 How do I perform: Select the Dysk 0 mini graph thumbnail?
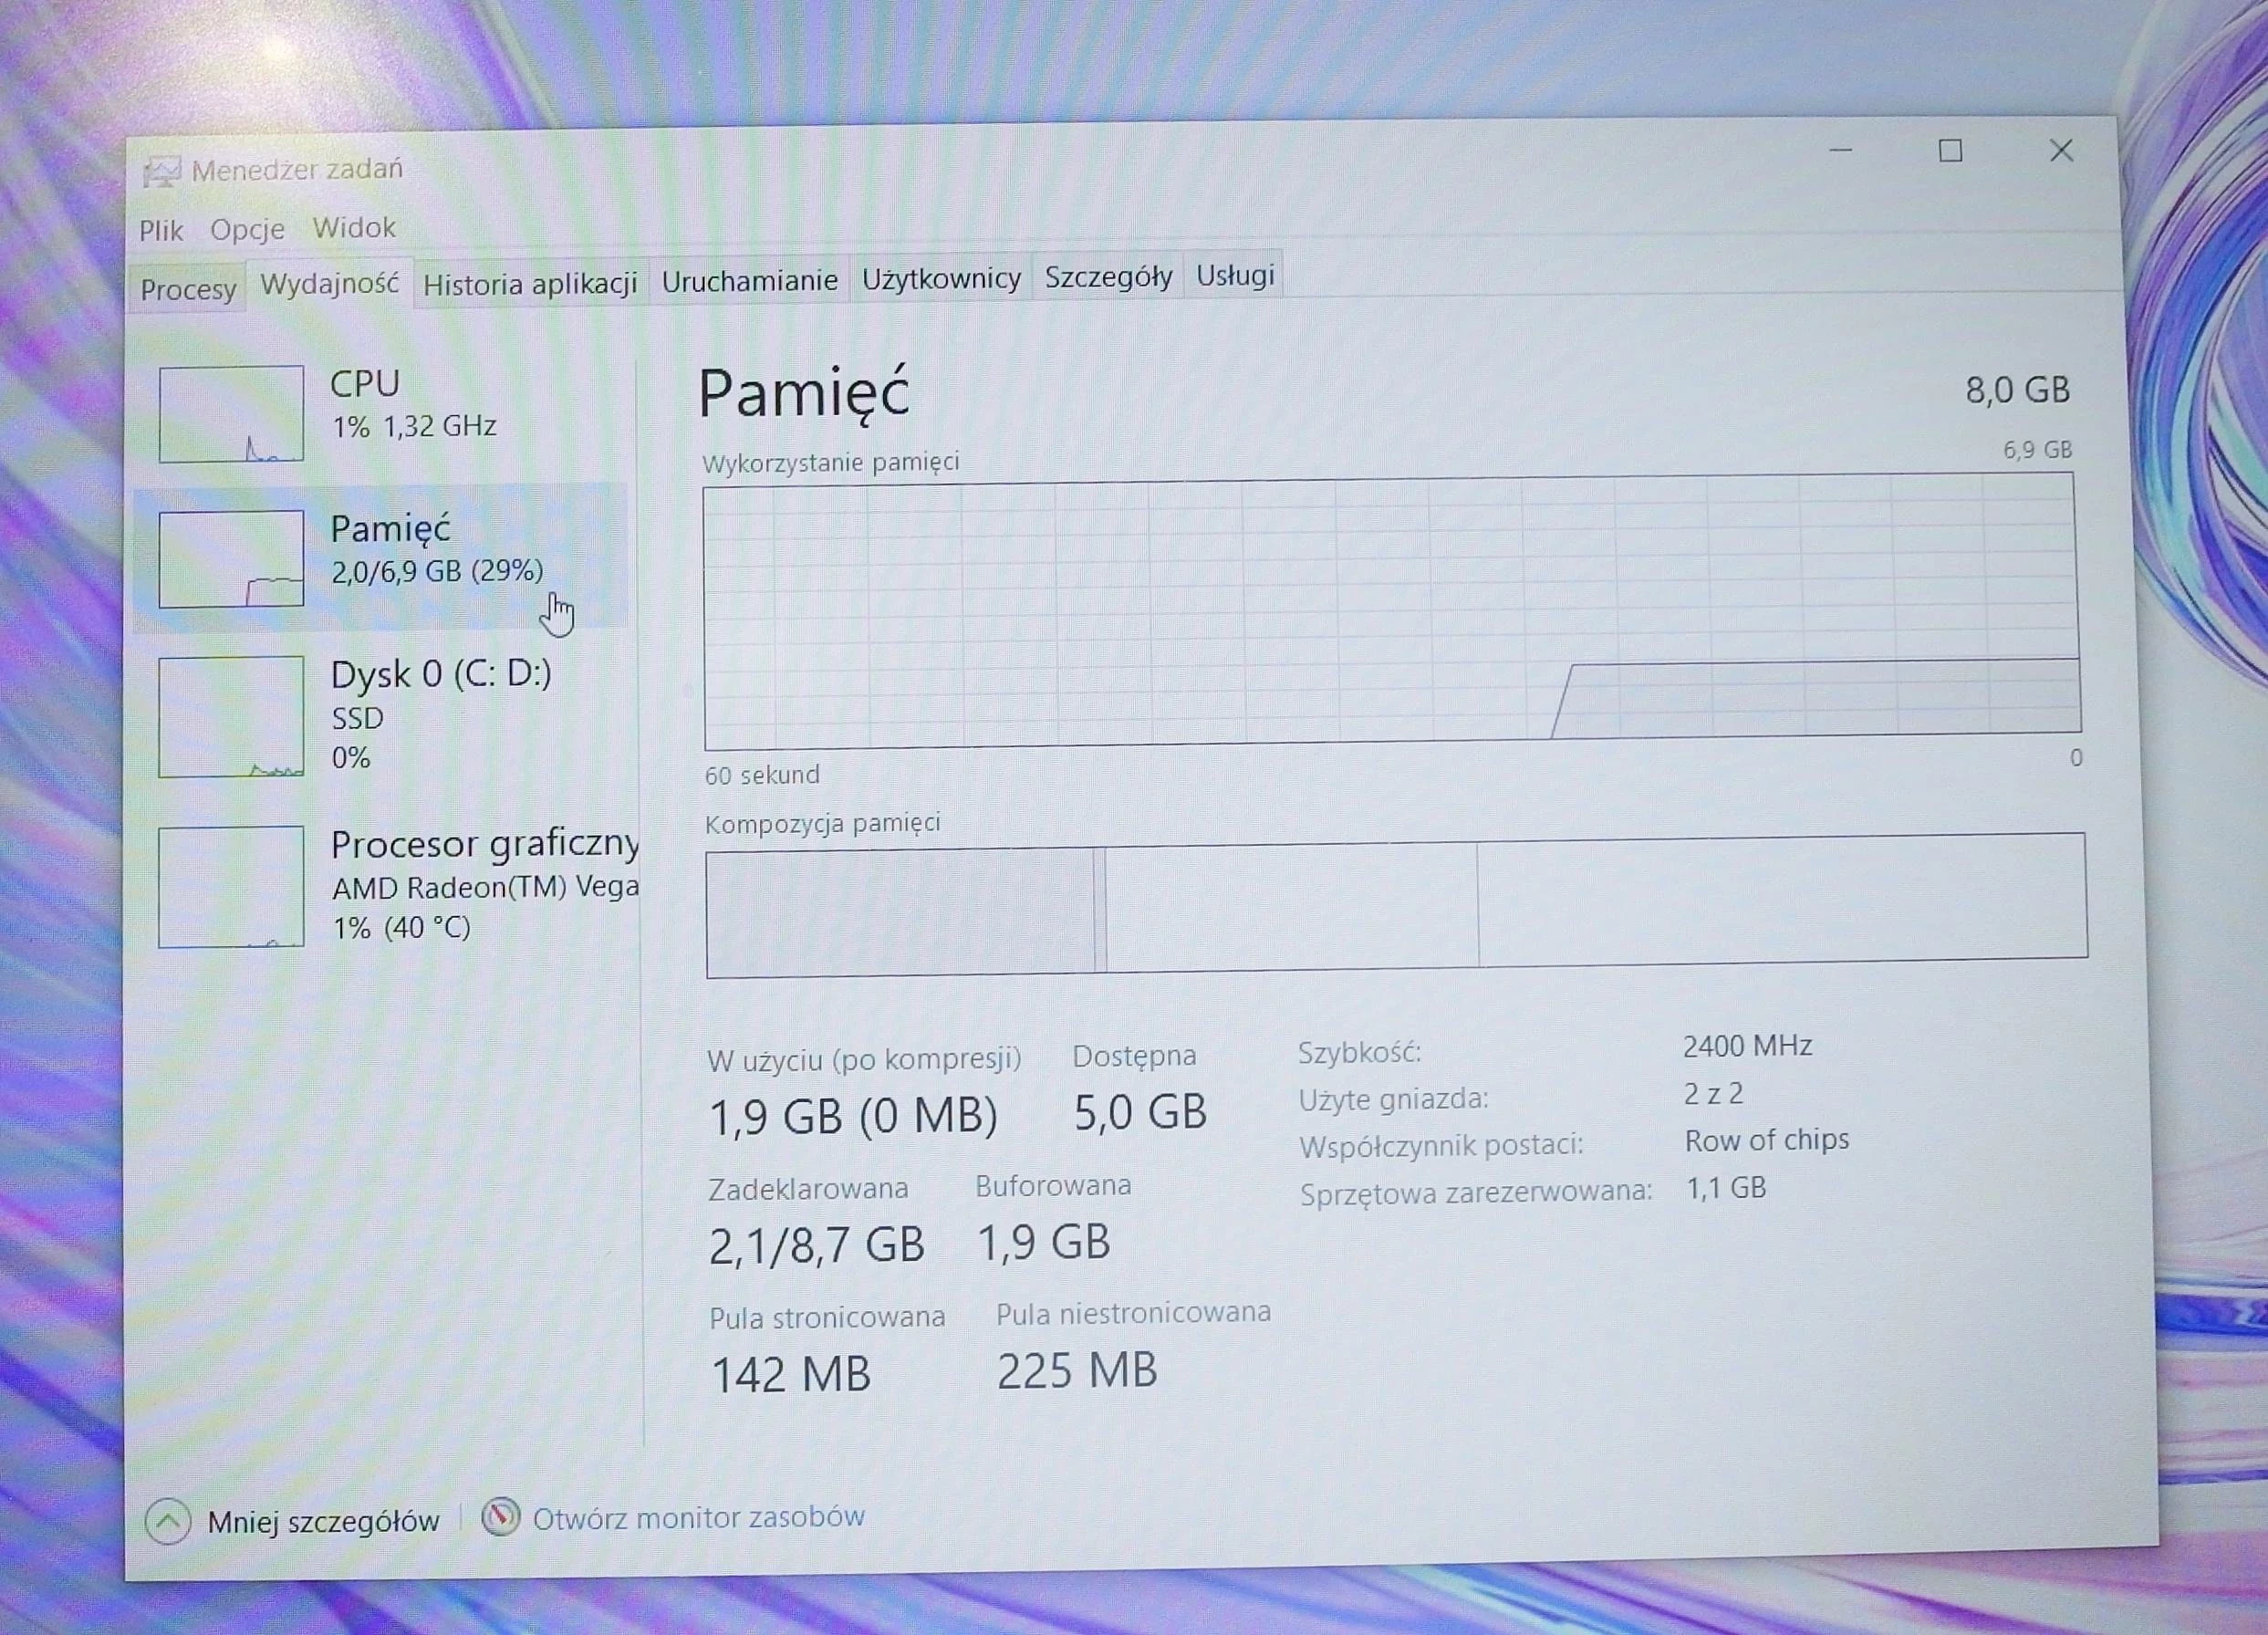[231, 716]
